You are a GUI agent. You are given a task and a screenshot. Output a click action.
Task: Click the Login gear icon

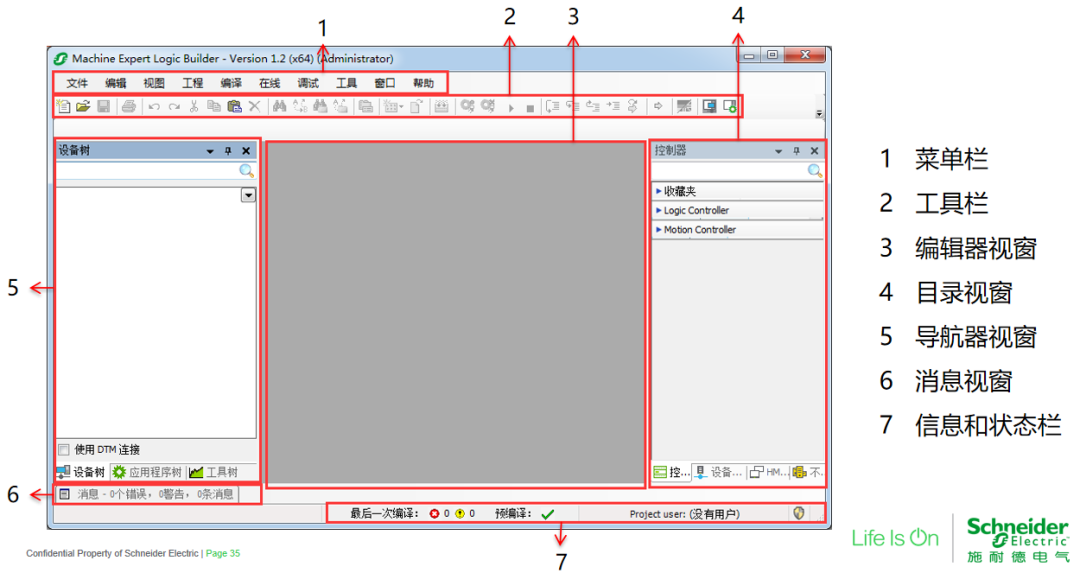468,106
